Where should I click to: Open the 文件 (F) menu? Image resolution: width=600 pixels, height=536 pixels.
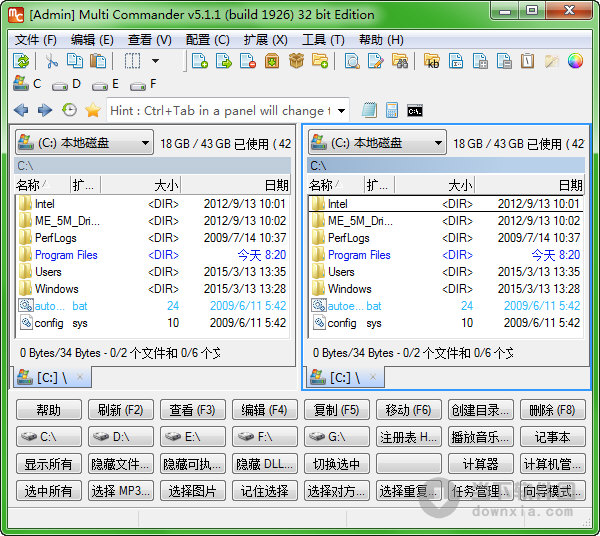36,40
